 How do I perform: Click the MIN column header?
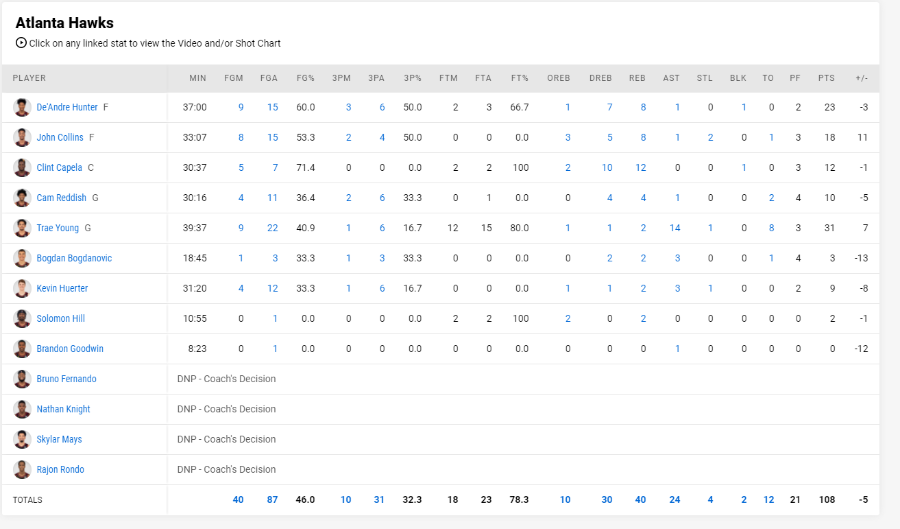pyautogui.click(x=197, y=78)
